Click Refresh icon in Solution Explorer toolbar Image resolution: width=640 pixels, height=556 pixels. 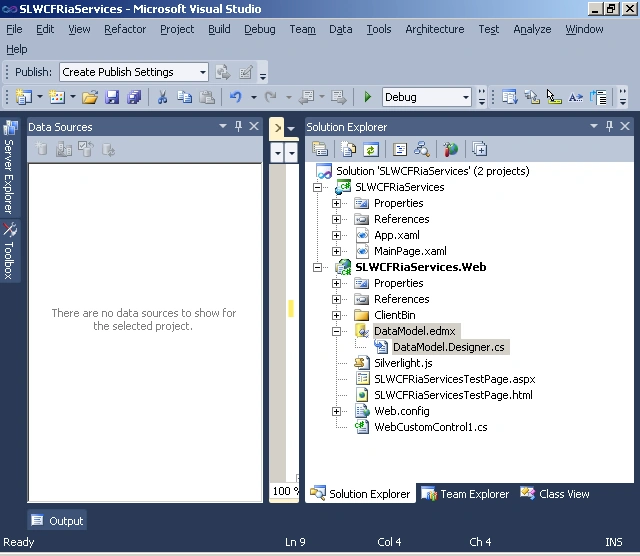[x=370, y=149]
